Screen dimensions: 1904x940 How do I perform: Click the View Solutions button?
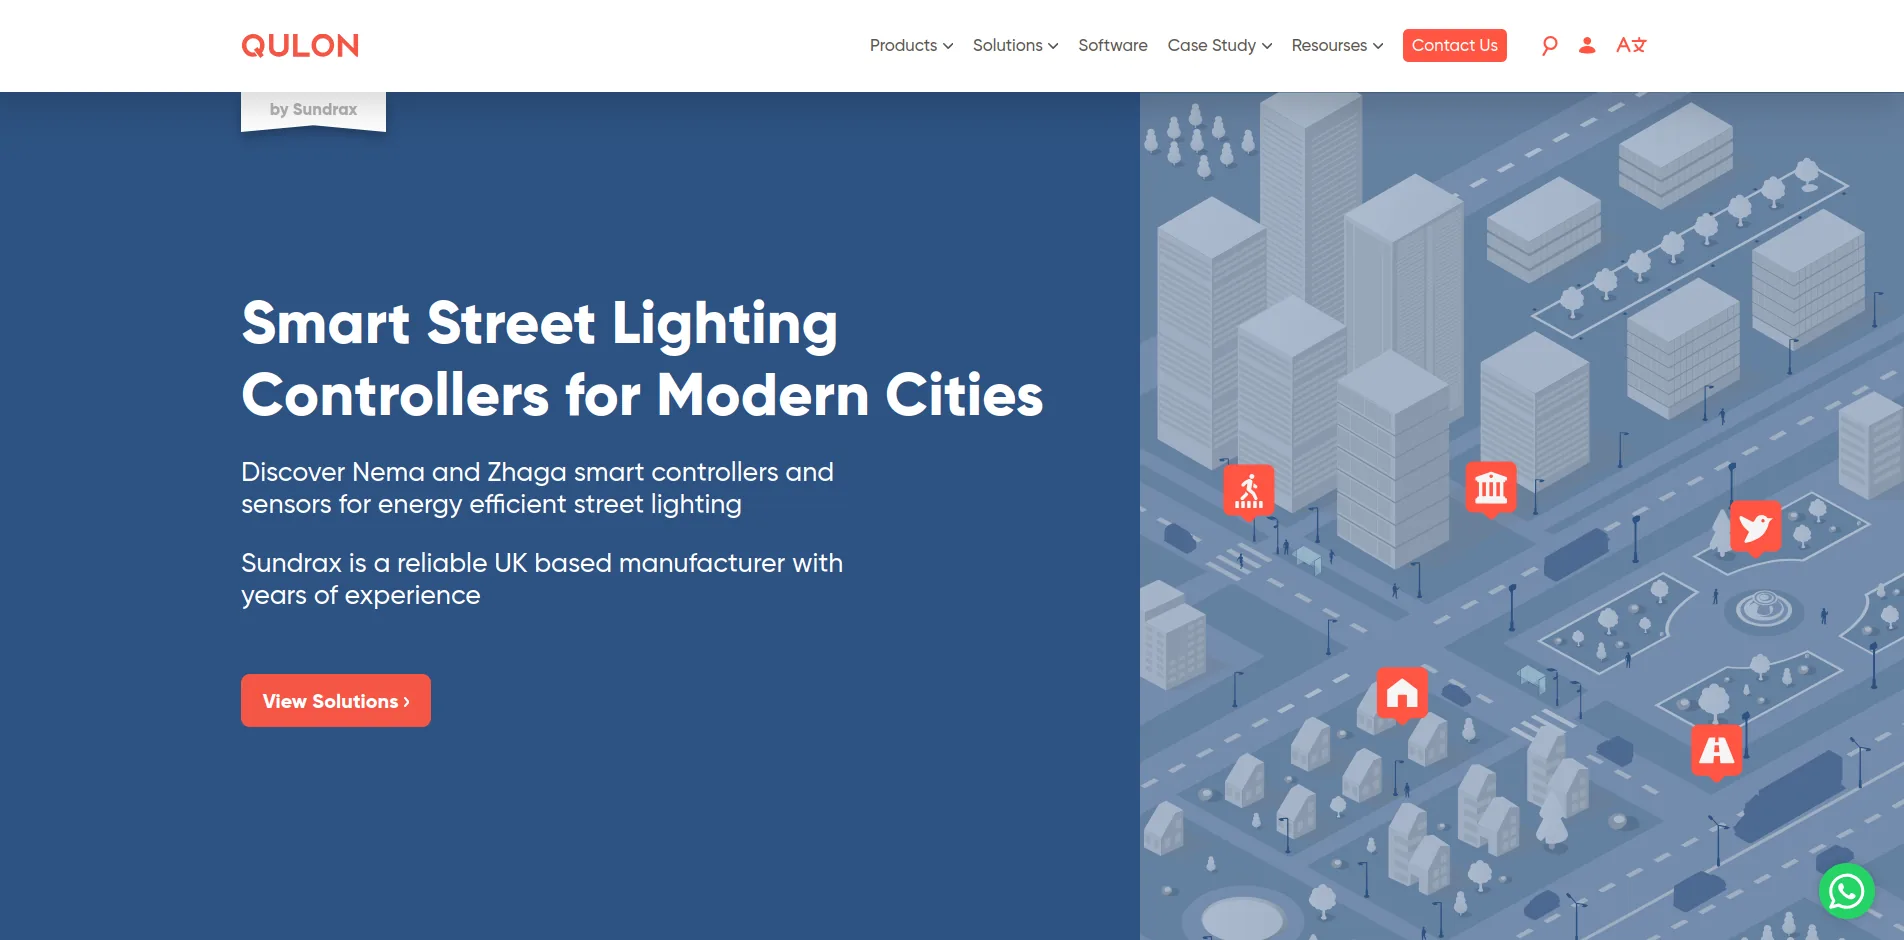[336, 701]
